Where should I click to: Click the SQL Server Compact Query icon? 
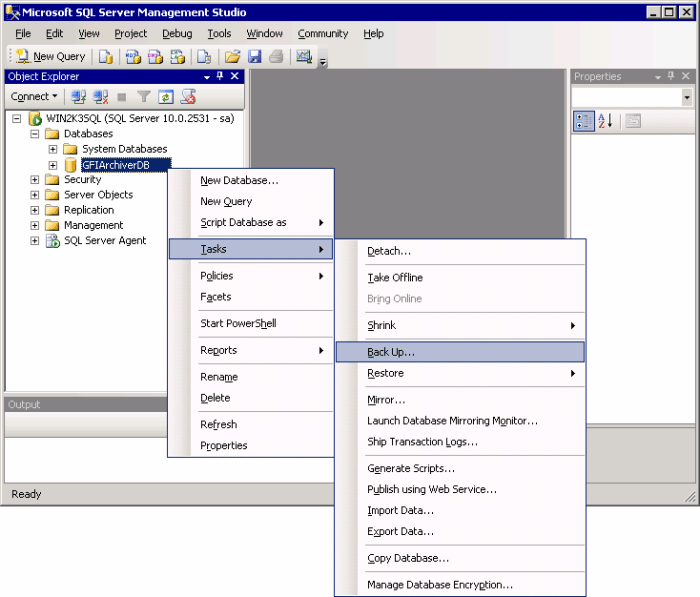204,57
